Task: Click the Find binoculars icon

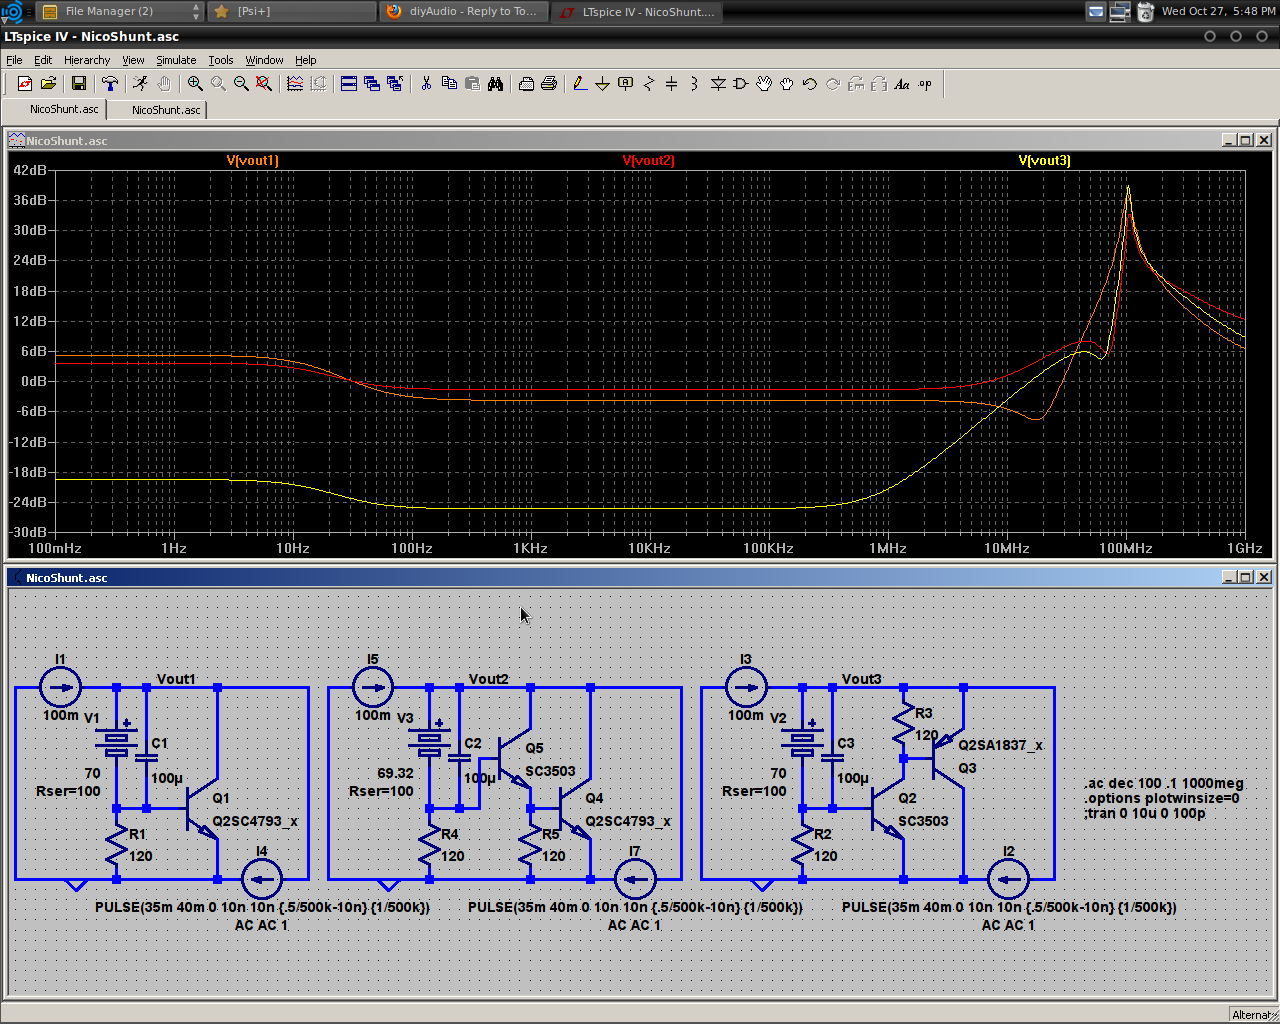Action: coord(495,84)
